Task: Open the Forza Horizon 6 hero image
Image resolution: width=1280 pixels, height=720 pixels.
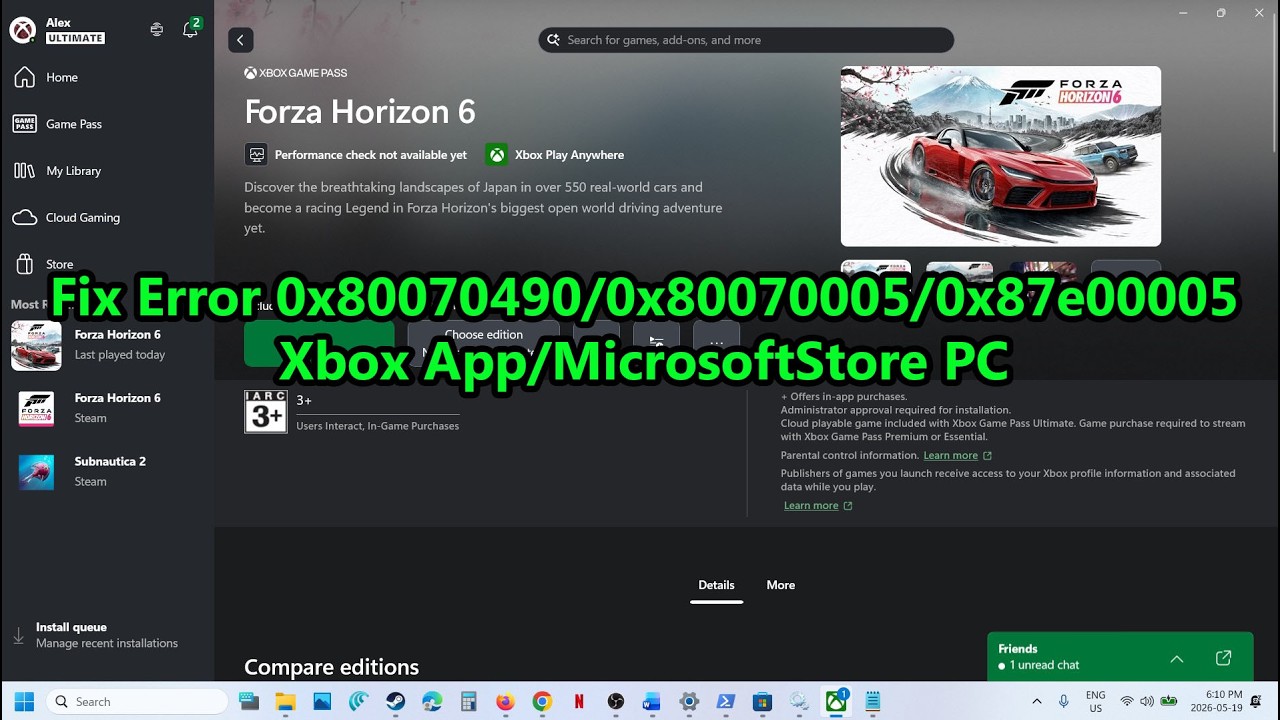Action: (x=1001, y=156)
